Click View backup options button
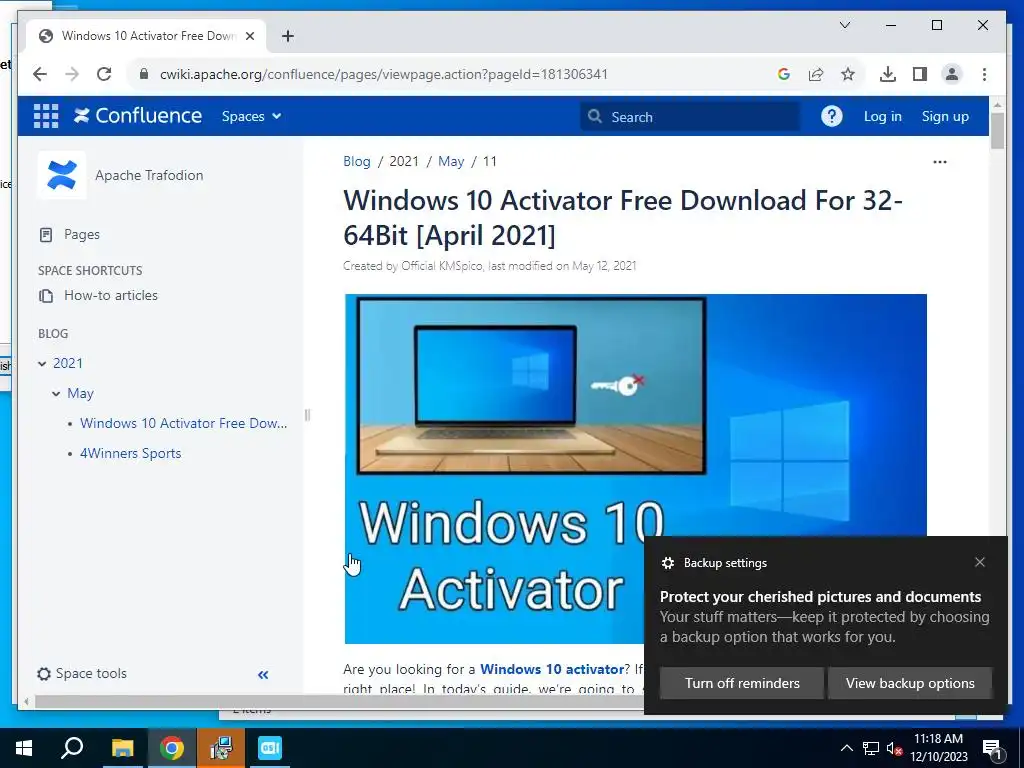 click(x=910, y=683)
